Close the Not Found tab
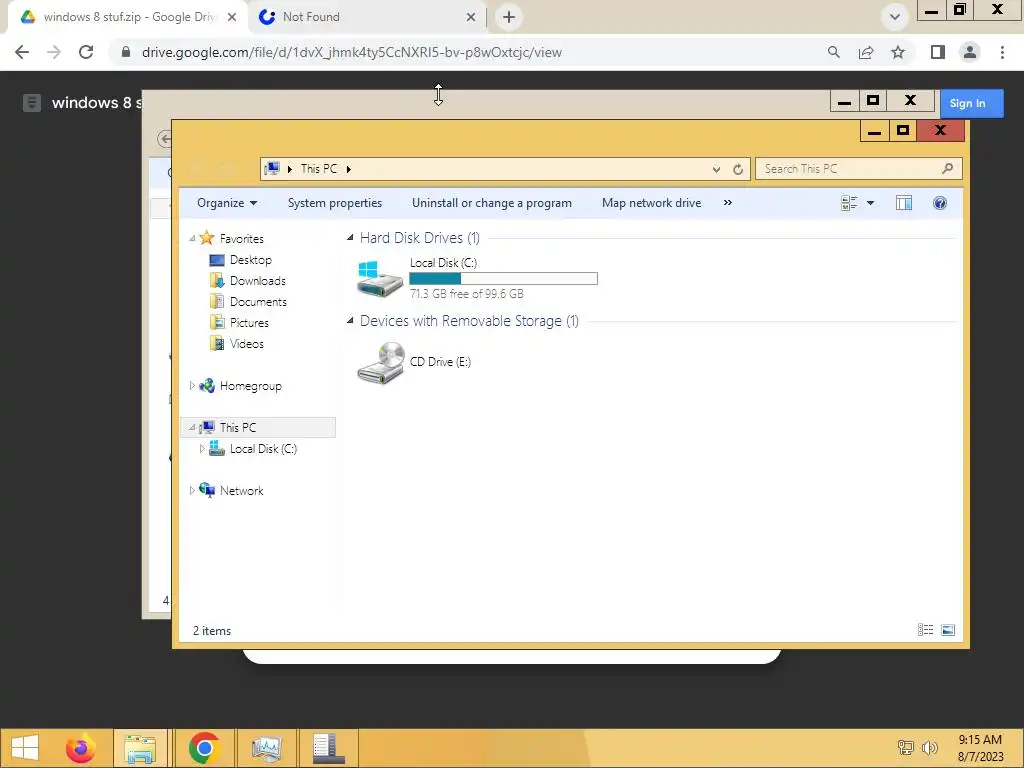 tap(470, 17)
